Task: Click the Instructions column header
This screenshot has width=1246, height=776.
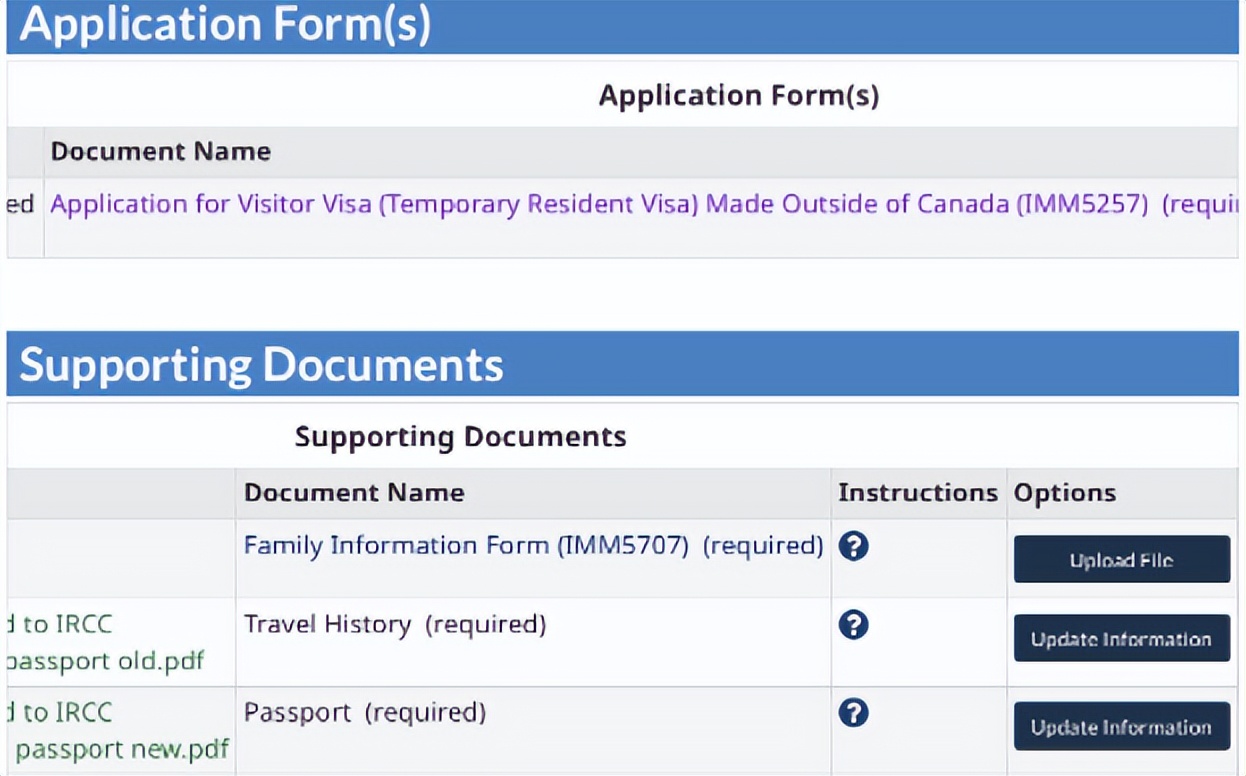Action: tap(917, 493)
